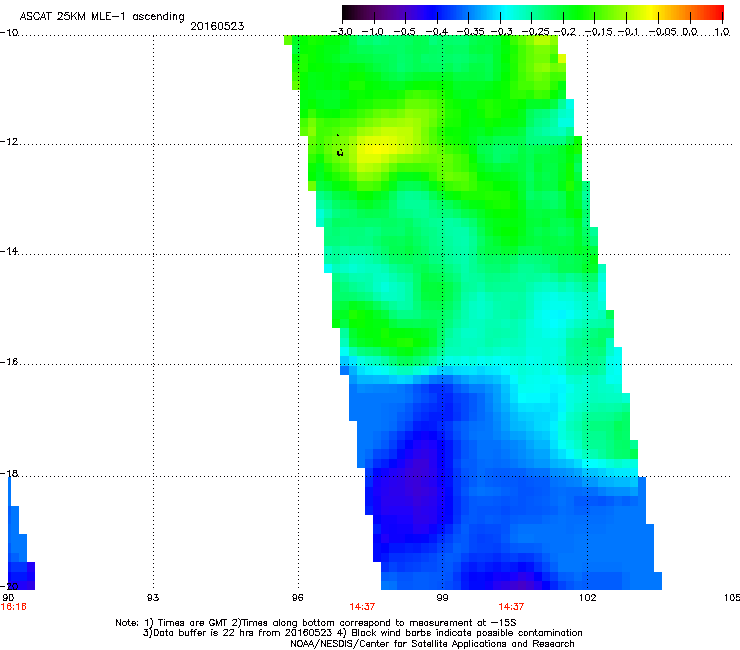
Task: Click the -0.4 color scale label
Action: pyautogui.click(x=437, y=32)
